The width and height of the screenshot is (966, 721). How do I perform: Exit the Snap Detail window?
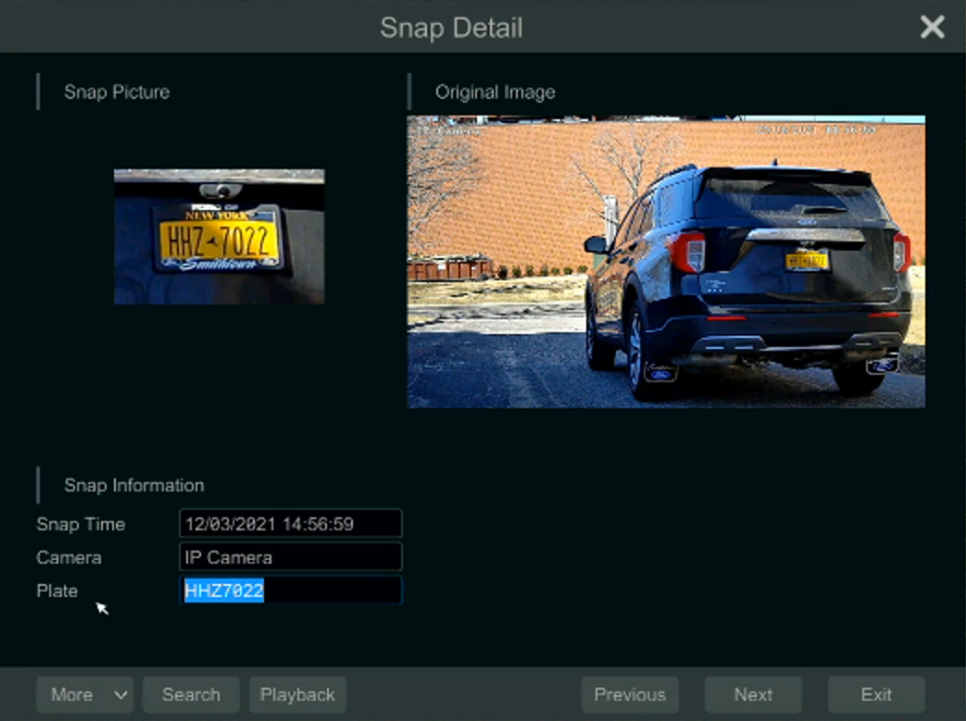[876, 694]
